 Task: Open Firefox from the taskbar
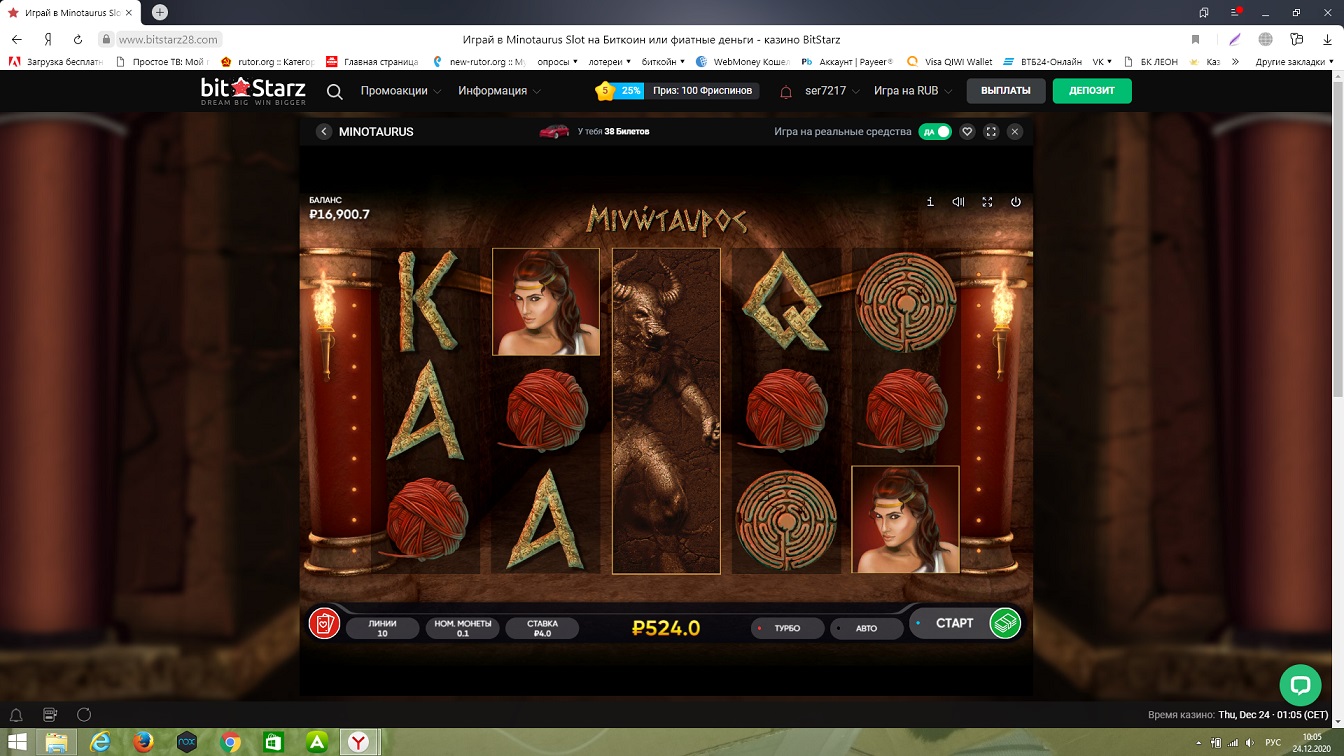pyautogui.click(x=144, y=742)
